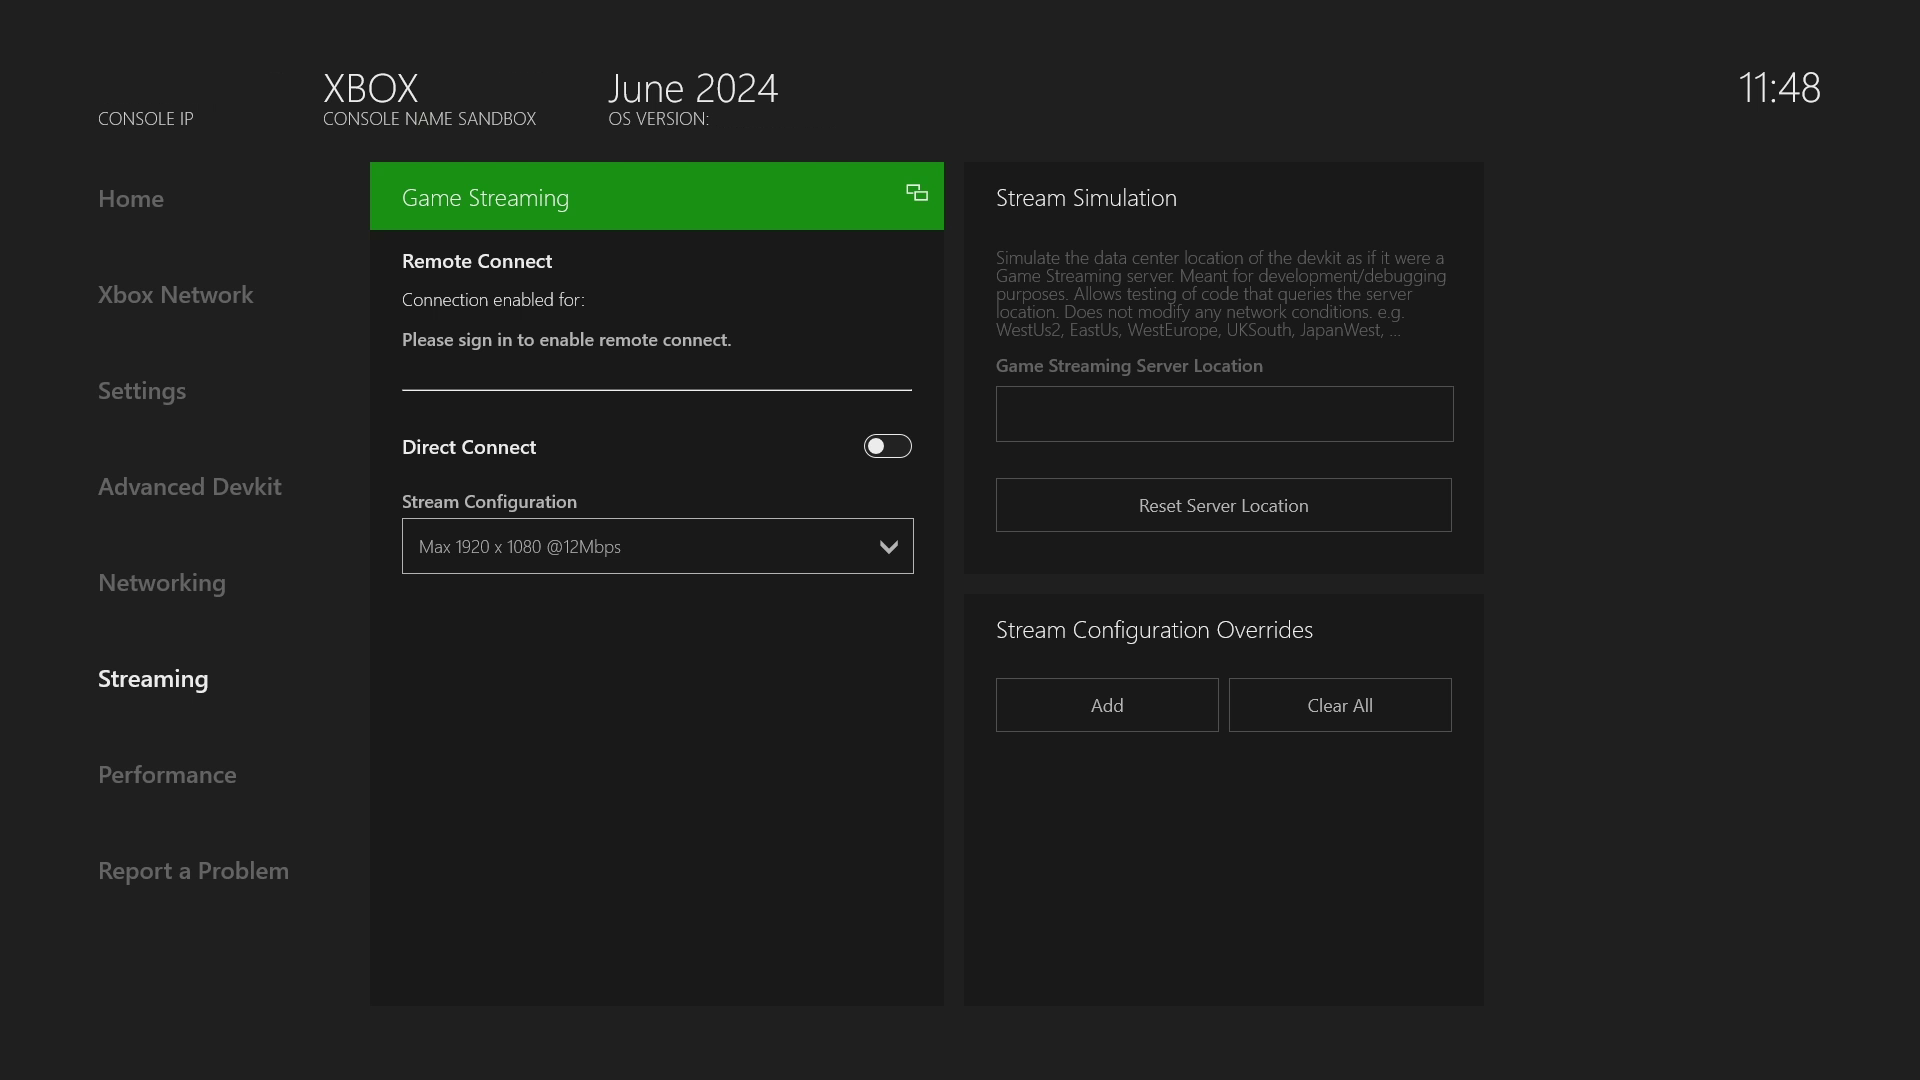Enable Remote Connect sign-in toggle
This screenshot has height=1080, width=1920.
point(566,339)
